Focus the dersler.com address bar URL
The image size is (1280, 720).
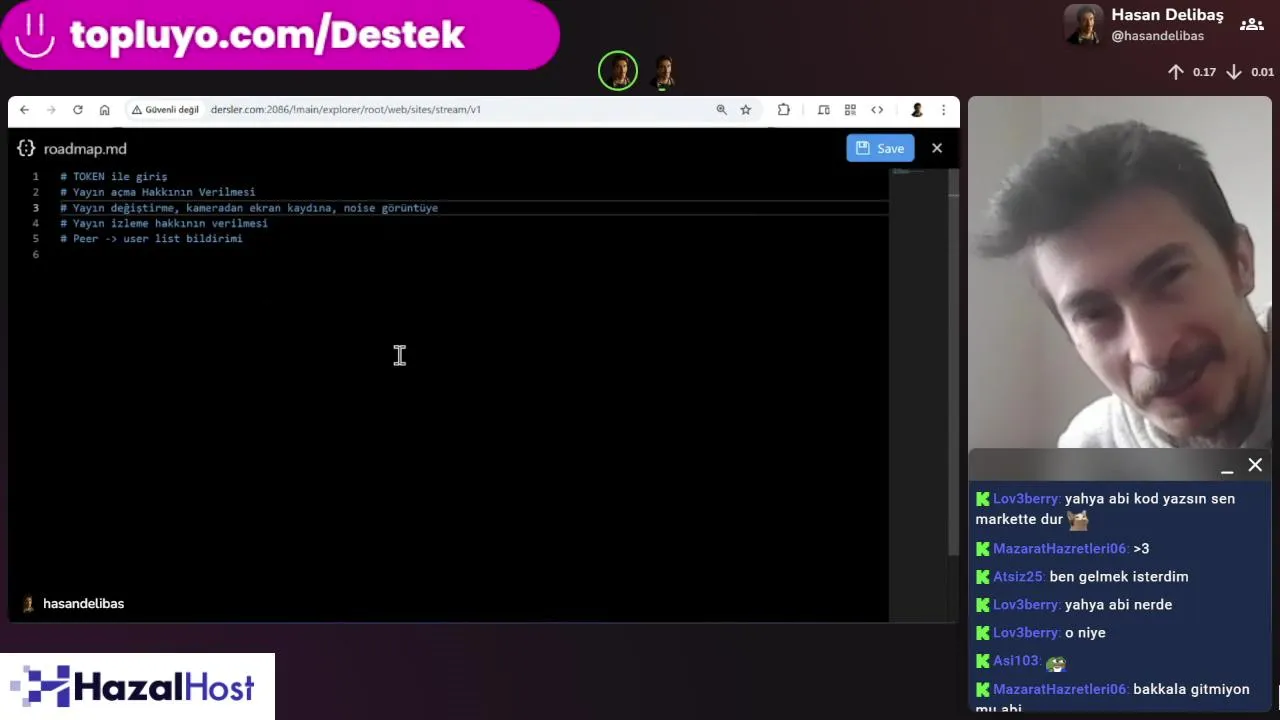(x=346, y=110)
